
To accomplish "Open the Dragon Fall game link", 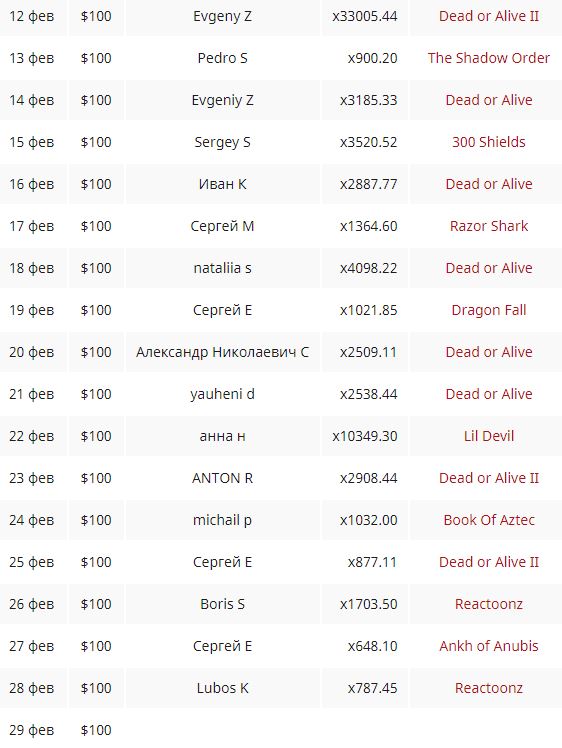I will click(489, 310).
